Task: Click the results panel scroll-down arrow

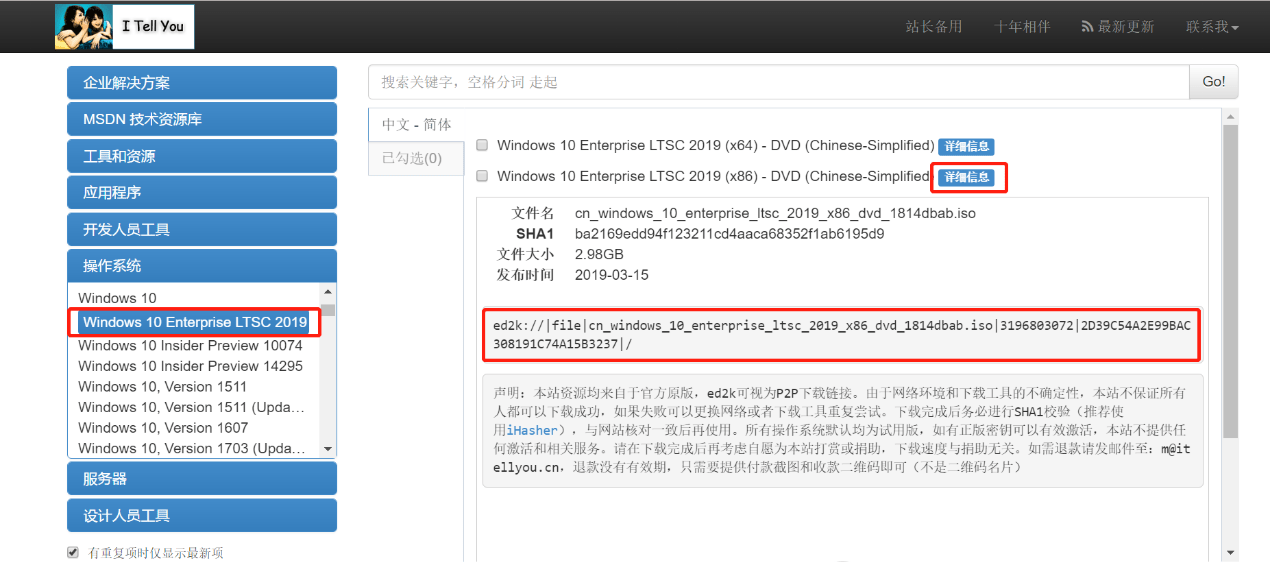Action: tap(1231, 552)
